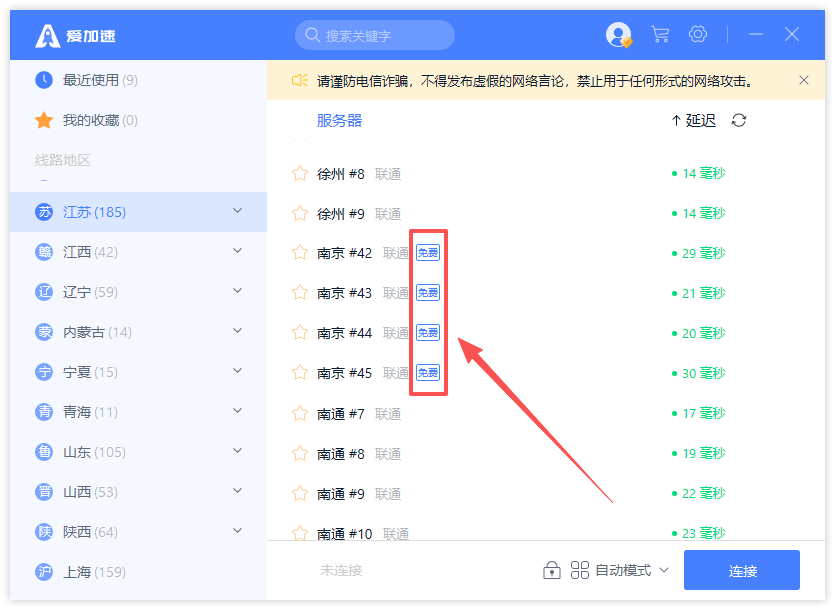Click the star icon for 我的收藏
The image size is (835, 610).
(44, 120)
